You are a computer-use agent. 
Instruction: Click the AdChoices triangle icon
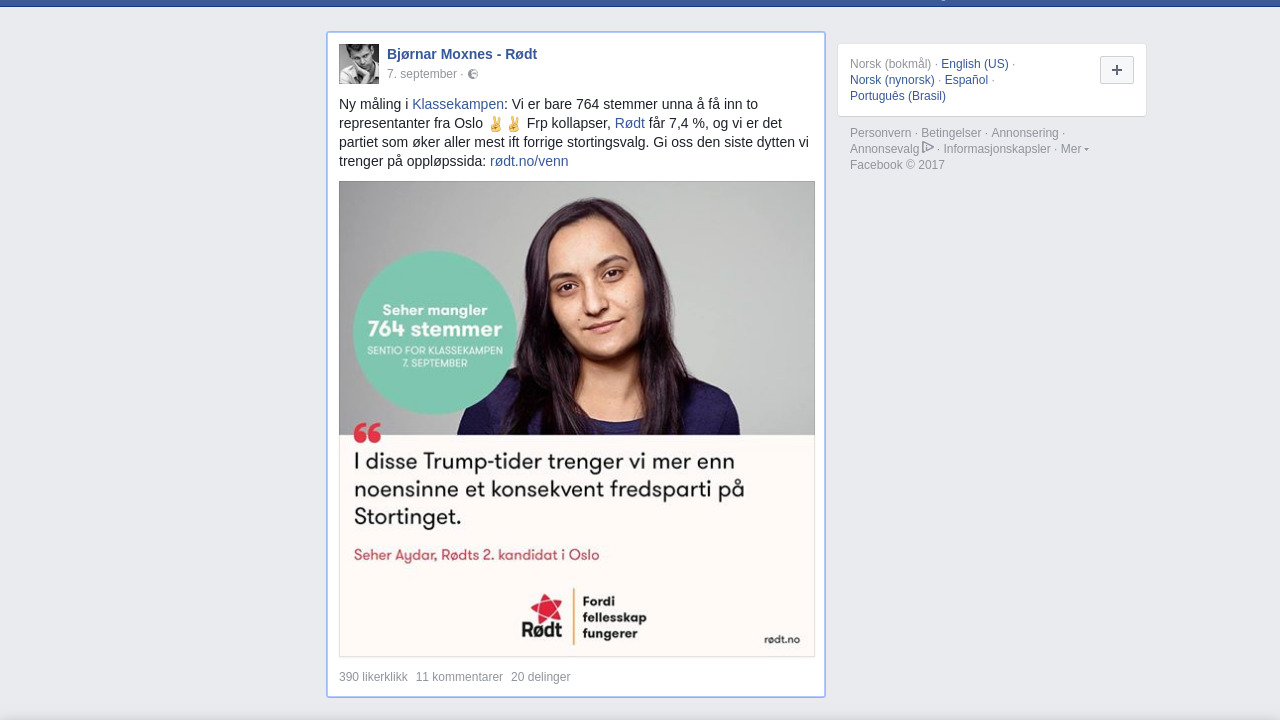[x=928, y=148]
